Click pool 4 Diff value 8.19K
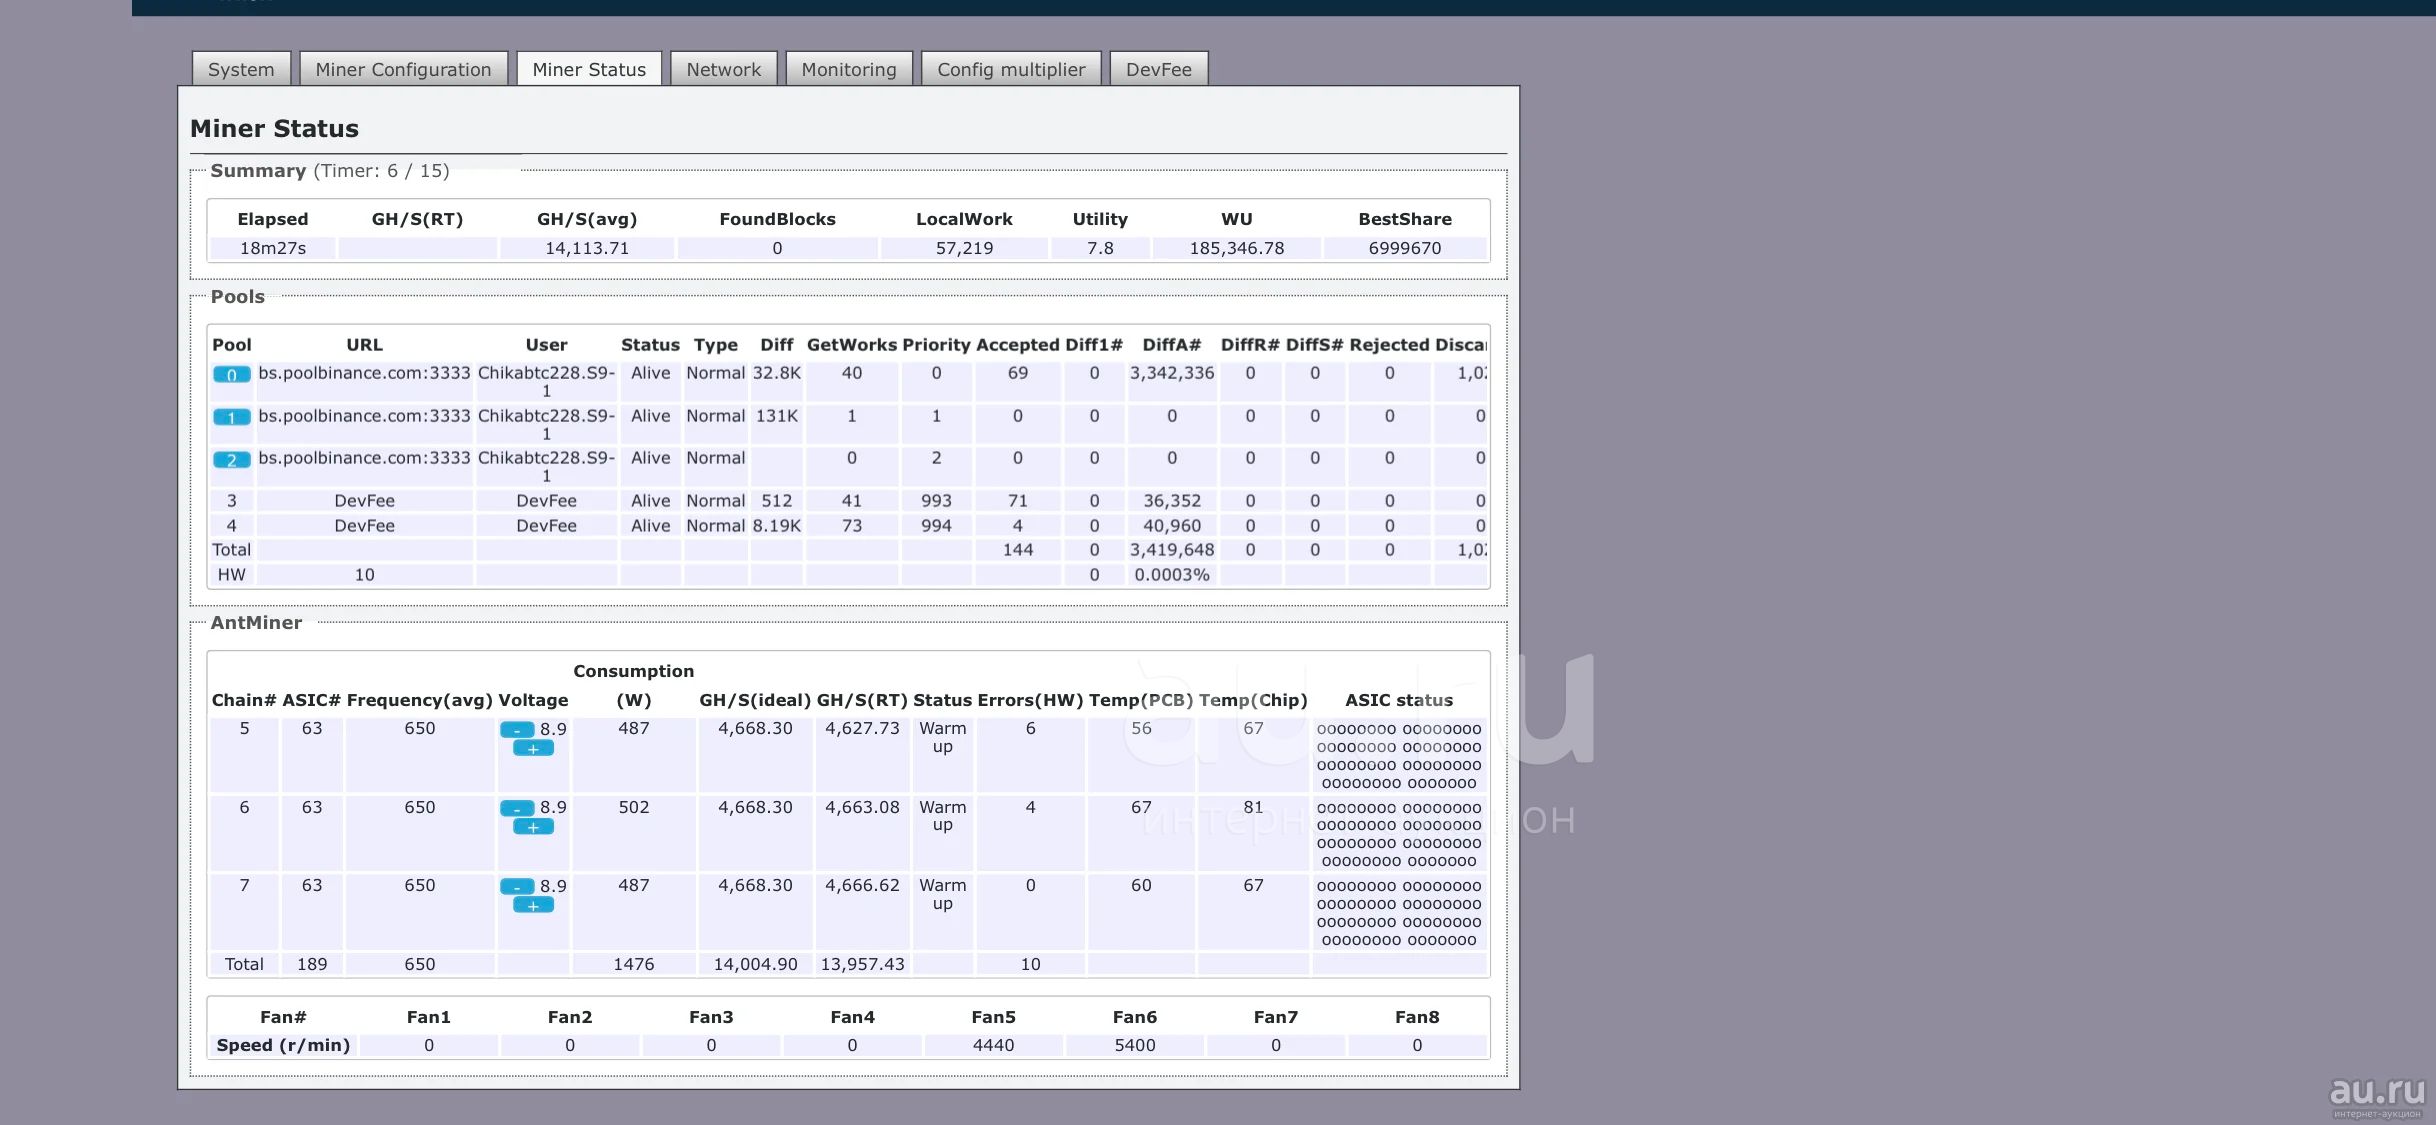This screenshot has height=1125, width=2436. [777, 526]
